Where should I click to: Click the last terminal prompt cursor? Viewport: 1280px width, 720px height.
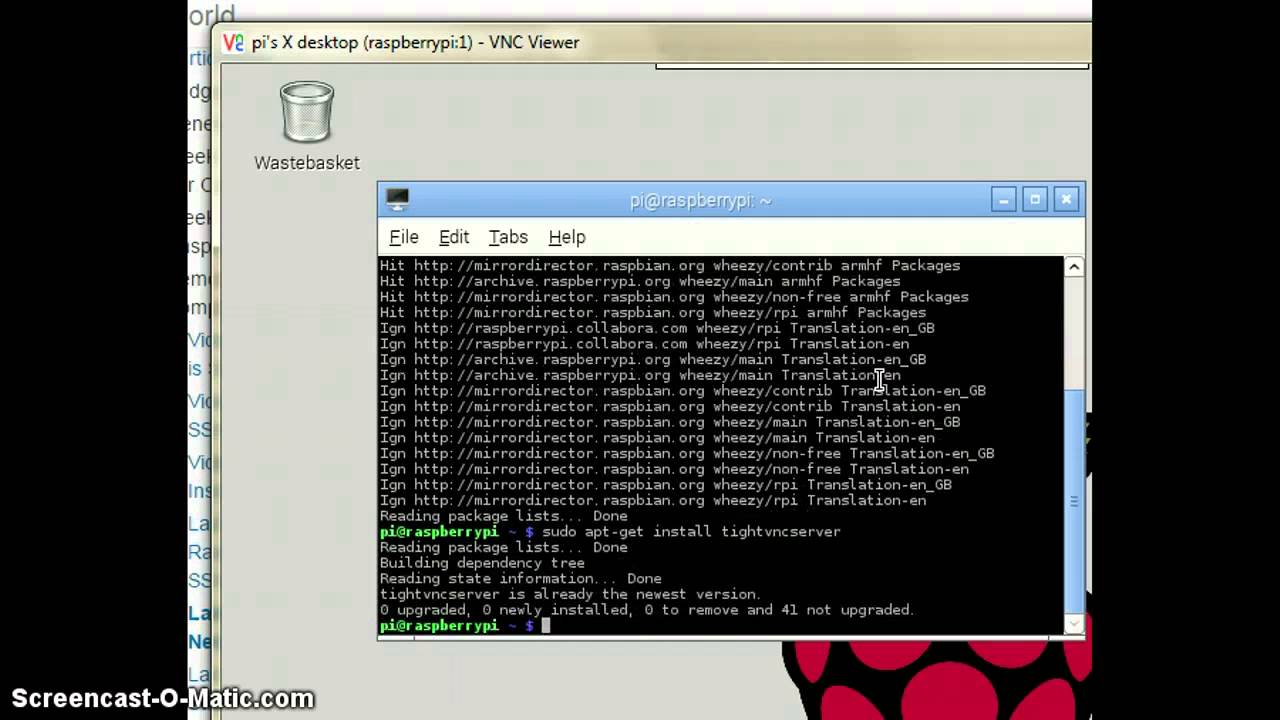pos(546,626)
